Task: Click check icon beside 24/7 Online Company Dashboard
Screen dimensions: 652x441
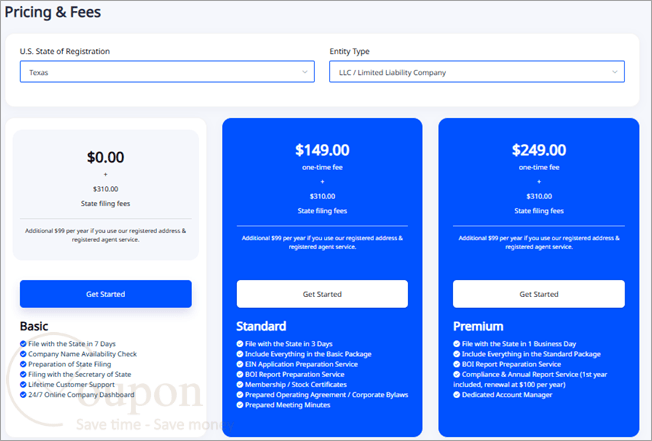Action: [23, 395]
